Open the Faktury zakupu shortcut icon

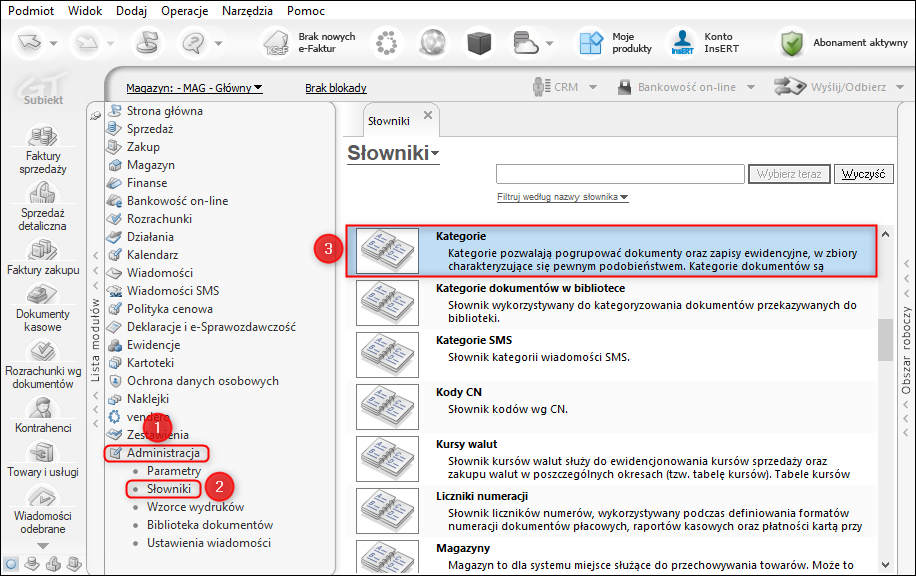(x=43, y=249)
